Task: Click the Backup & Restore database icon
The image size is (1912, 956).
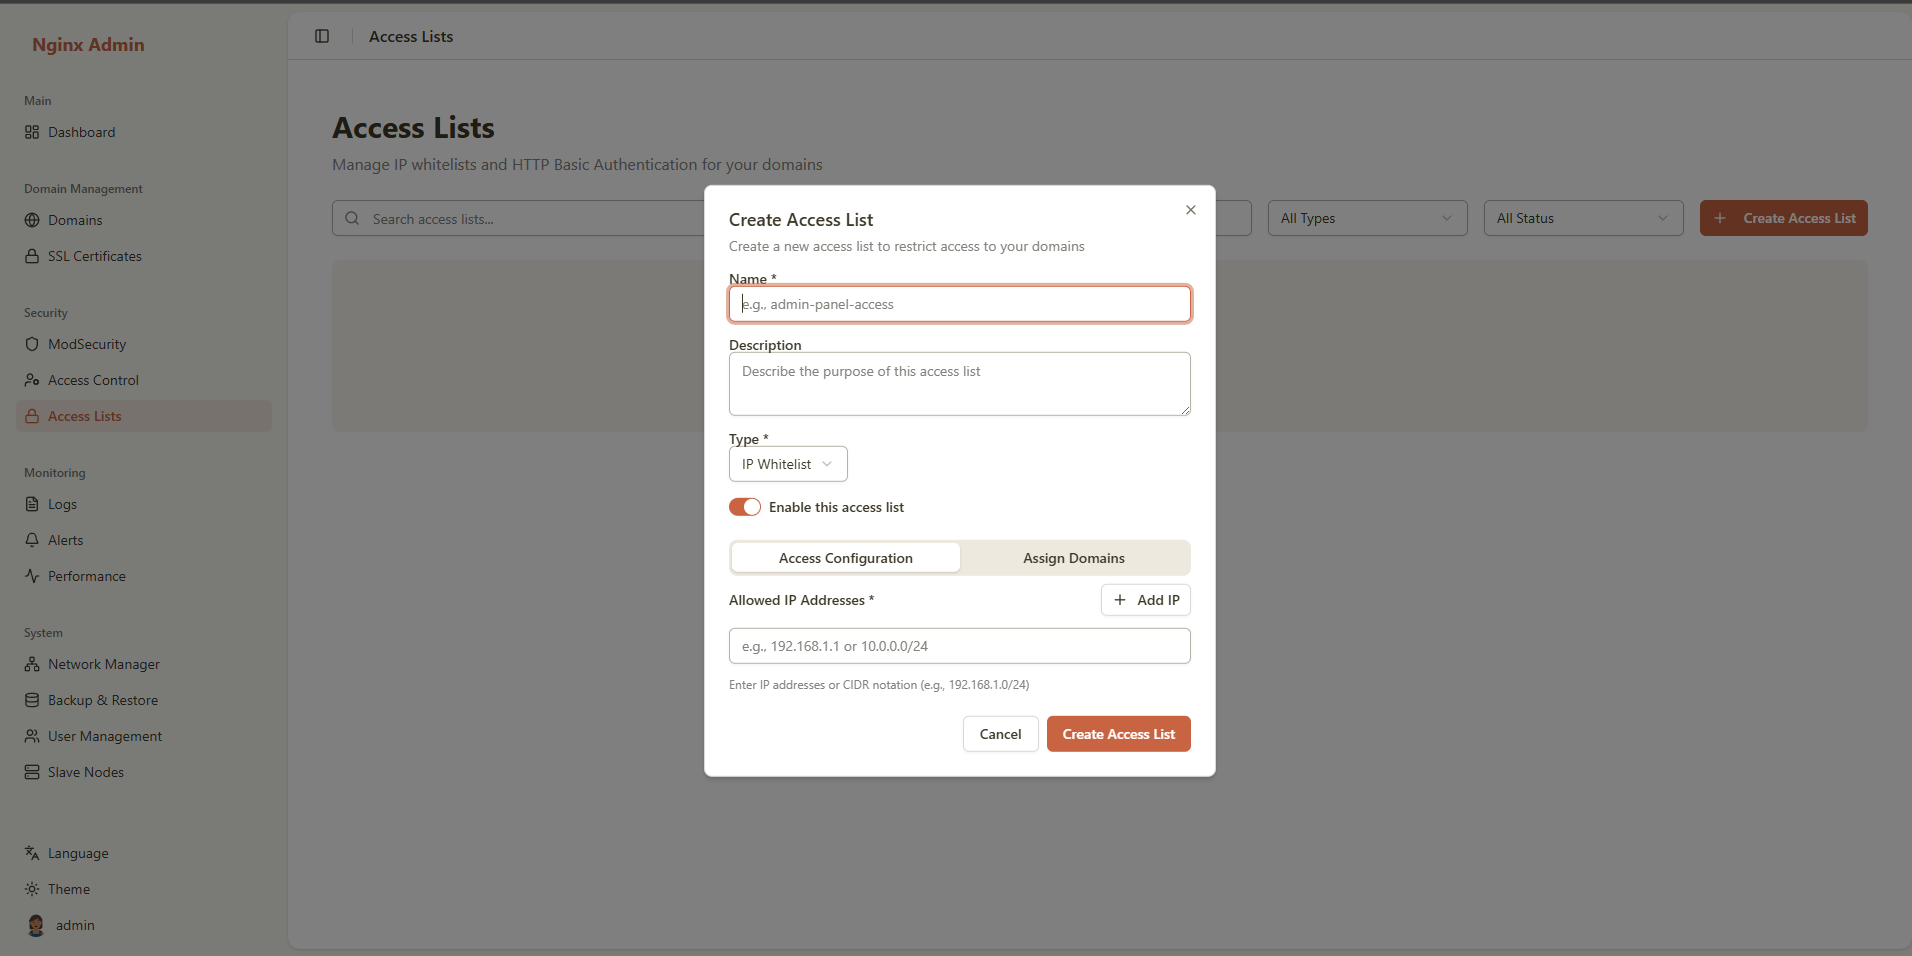Action: (32, 700)
